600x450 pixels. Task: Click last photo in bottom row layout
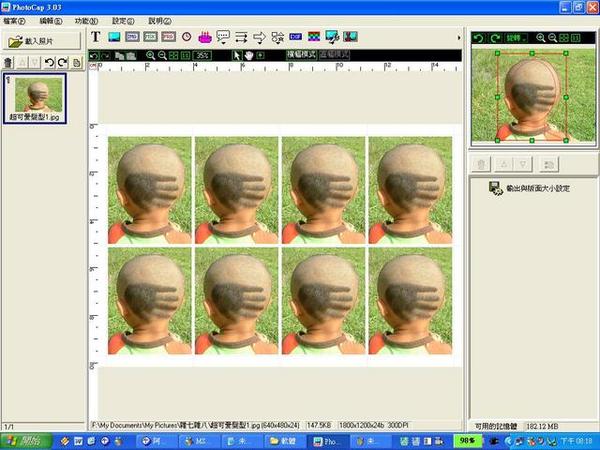[x=410, y=301]
